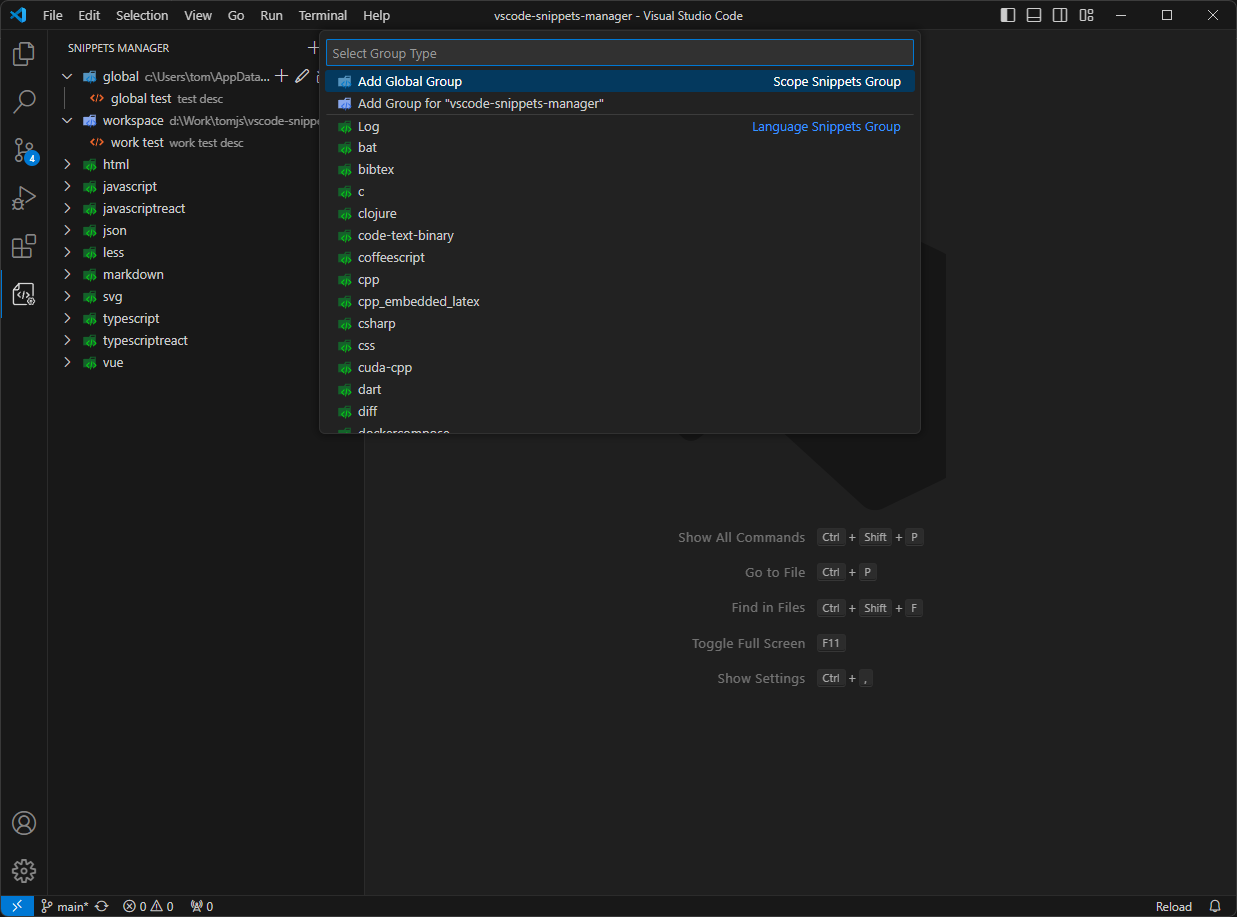Expand the html snippets group
Image resolution: width=1237 pixels, height=917 pixels.
68,164
